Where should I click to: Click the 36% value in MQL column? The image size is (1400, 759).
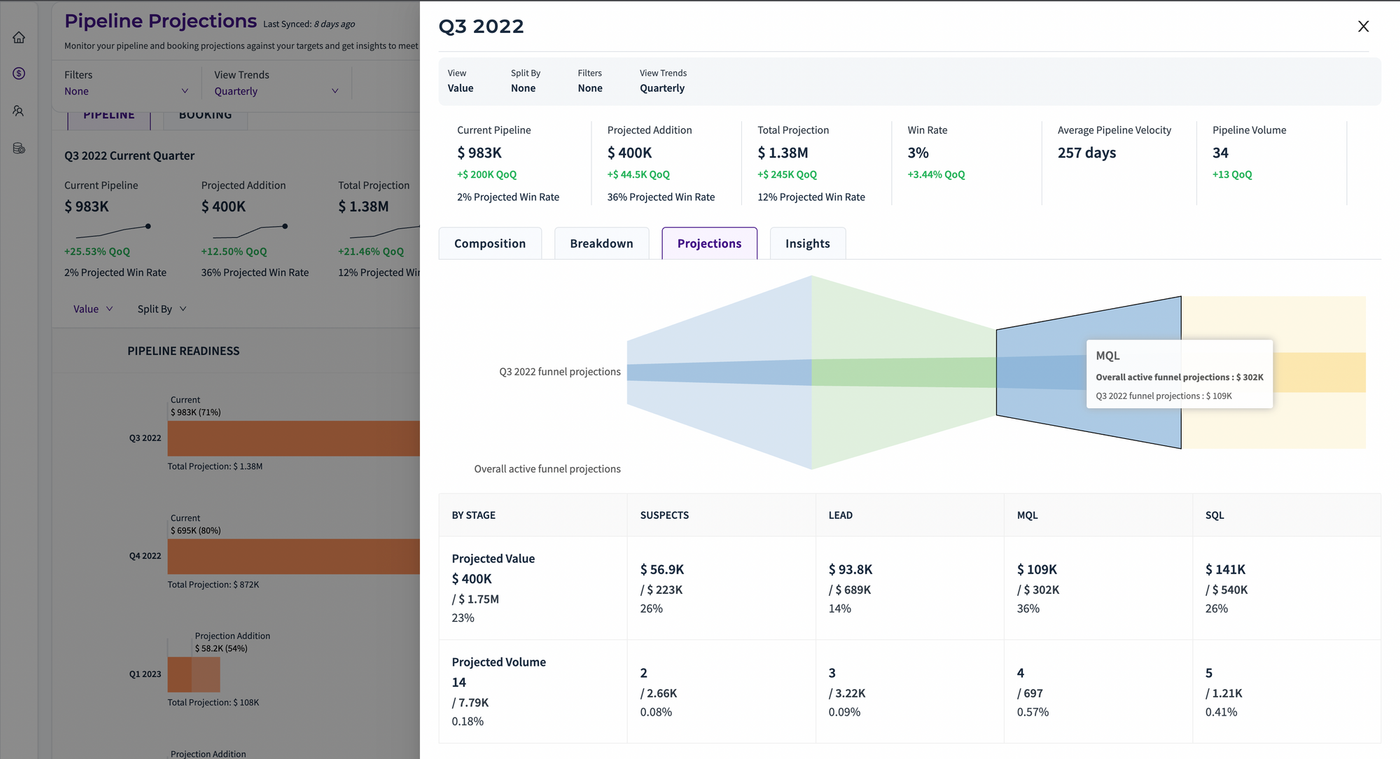(x=1028, y=609)
